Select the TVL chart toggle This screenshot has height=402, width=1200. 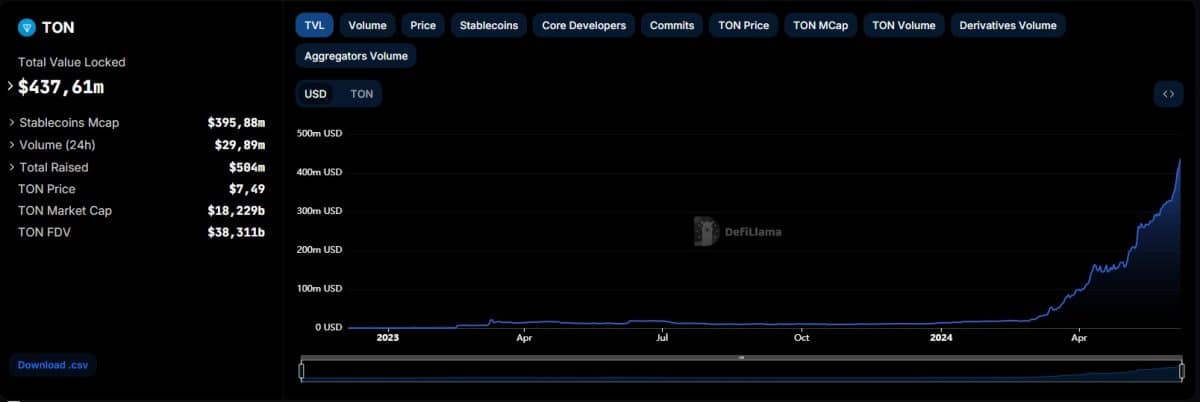tap(314, 25)
